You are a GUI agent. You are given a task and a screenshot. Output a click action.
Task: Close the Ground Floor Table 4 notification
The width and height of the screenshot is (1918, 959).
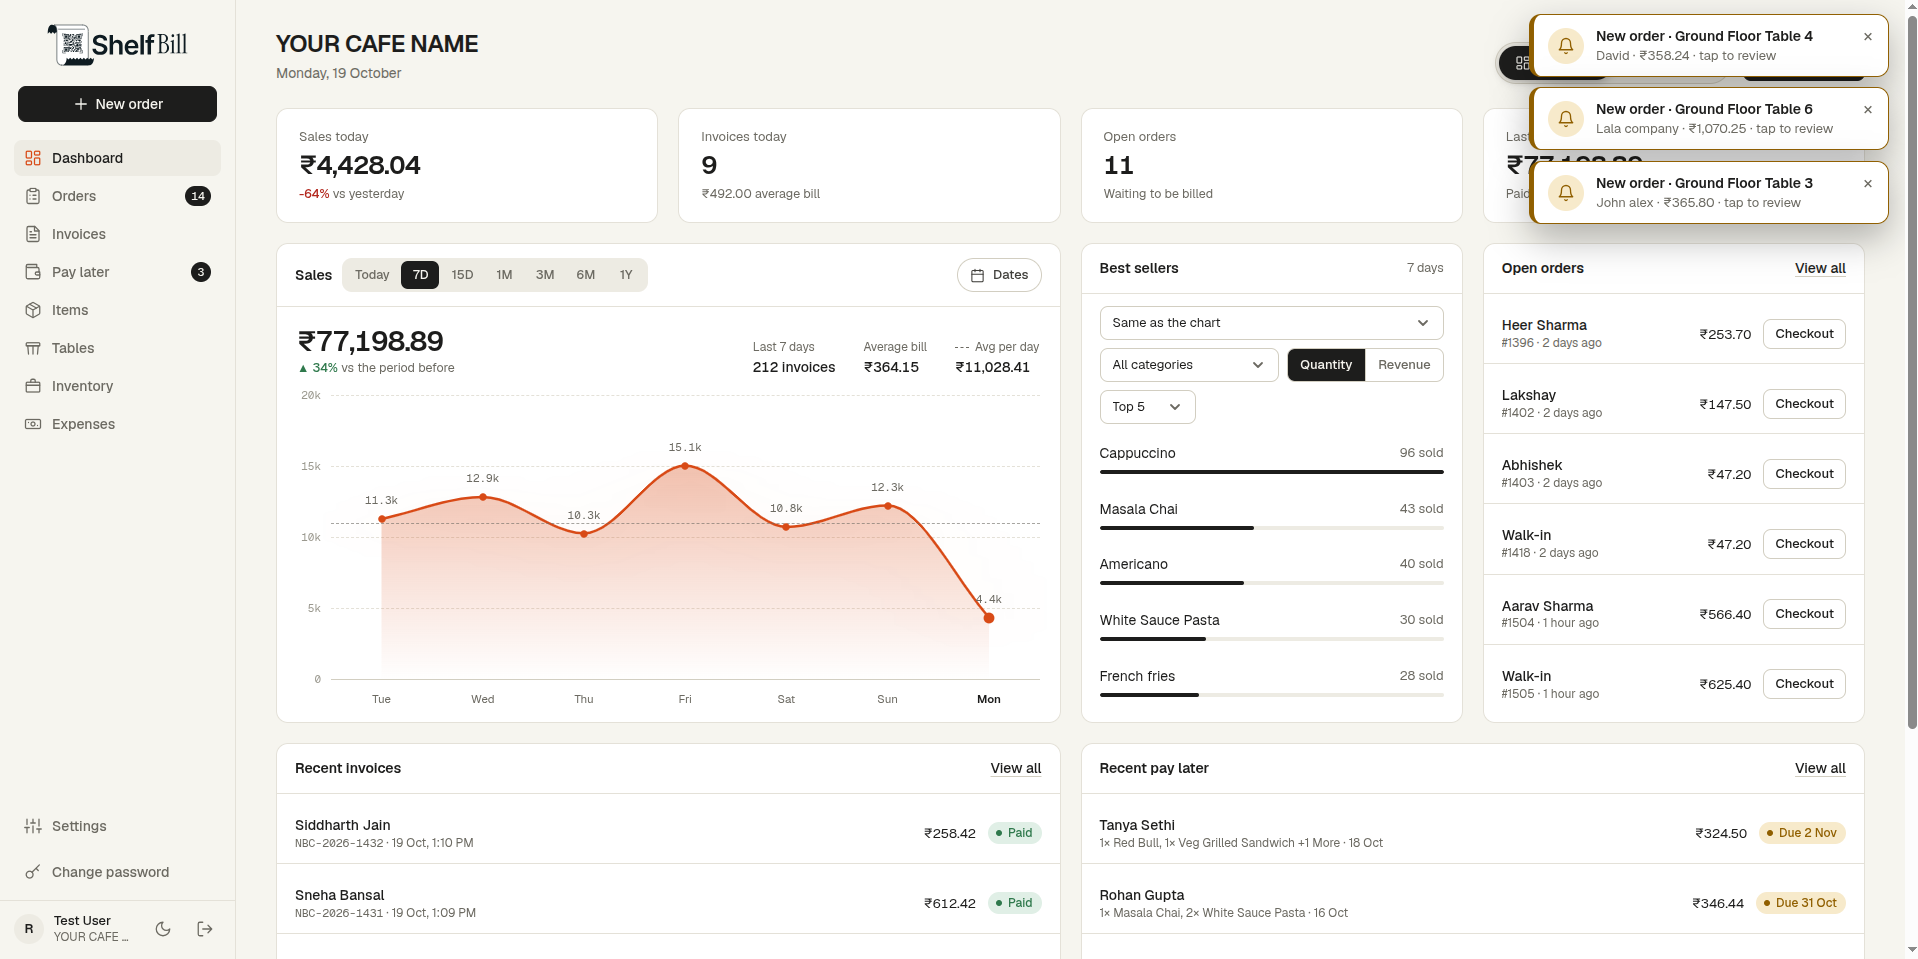(x=1867, y=37)
